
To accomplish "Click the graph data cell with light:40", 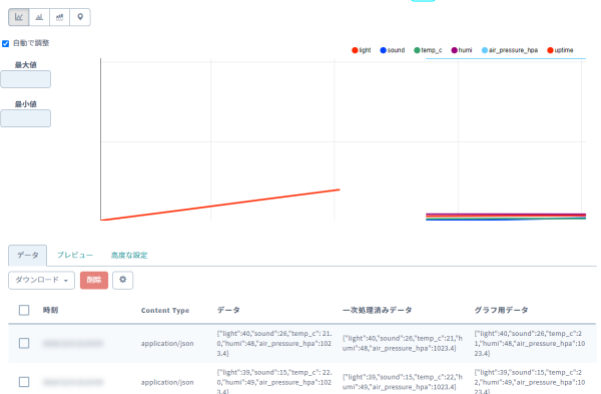I will (530, 343).
